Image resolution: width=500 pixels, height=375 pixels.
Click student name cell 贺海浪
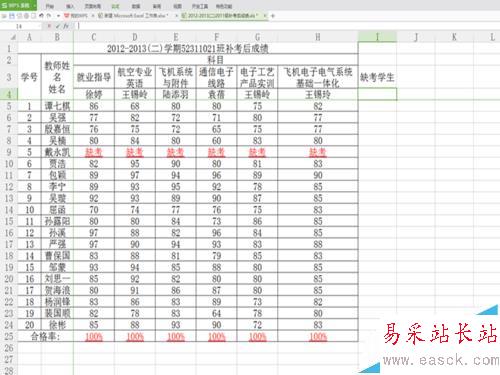[57, 290]
